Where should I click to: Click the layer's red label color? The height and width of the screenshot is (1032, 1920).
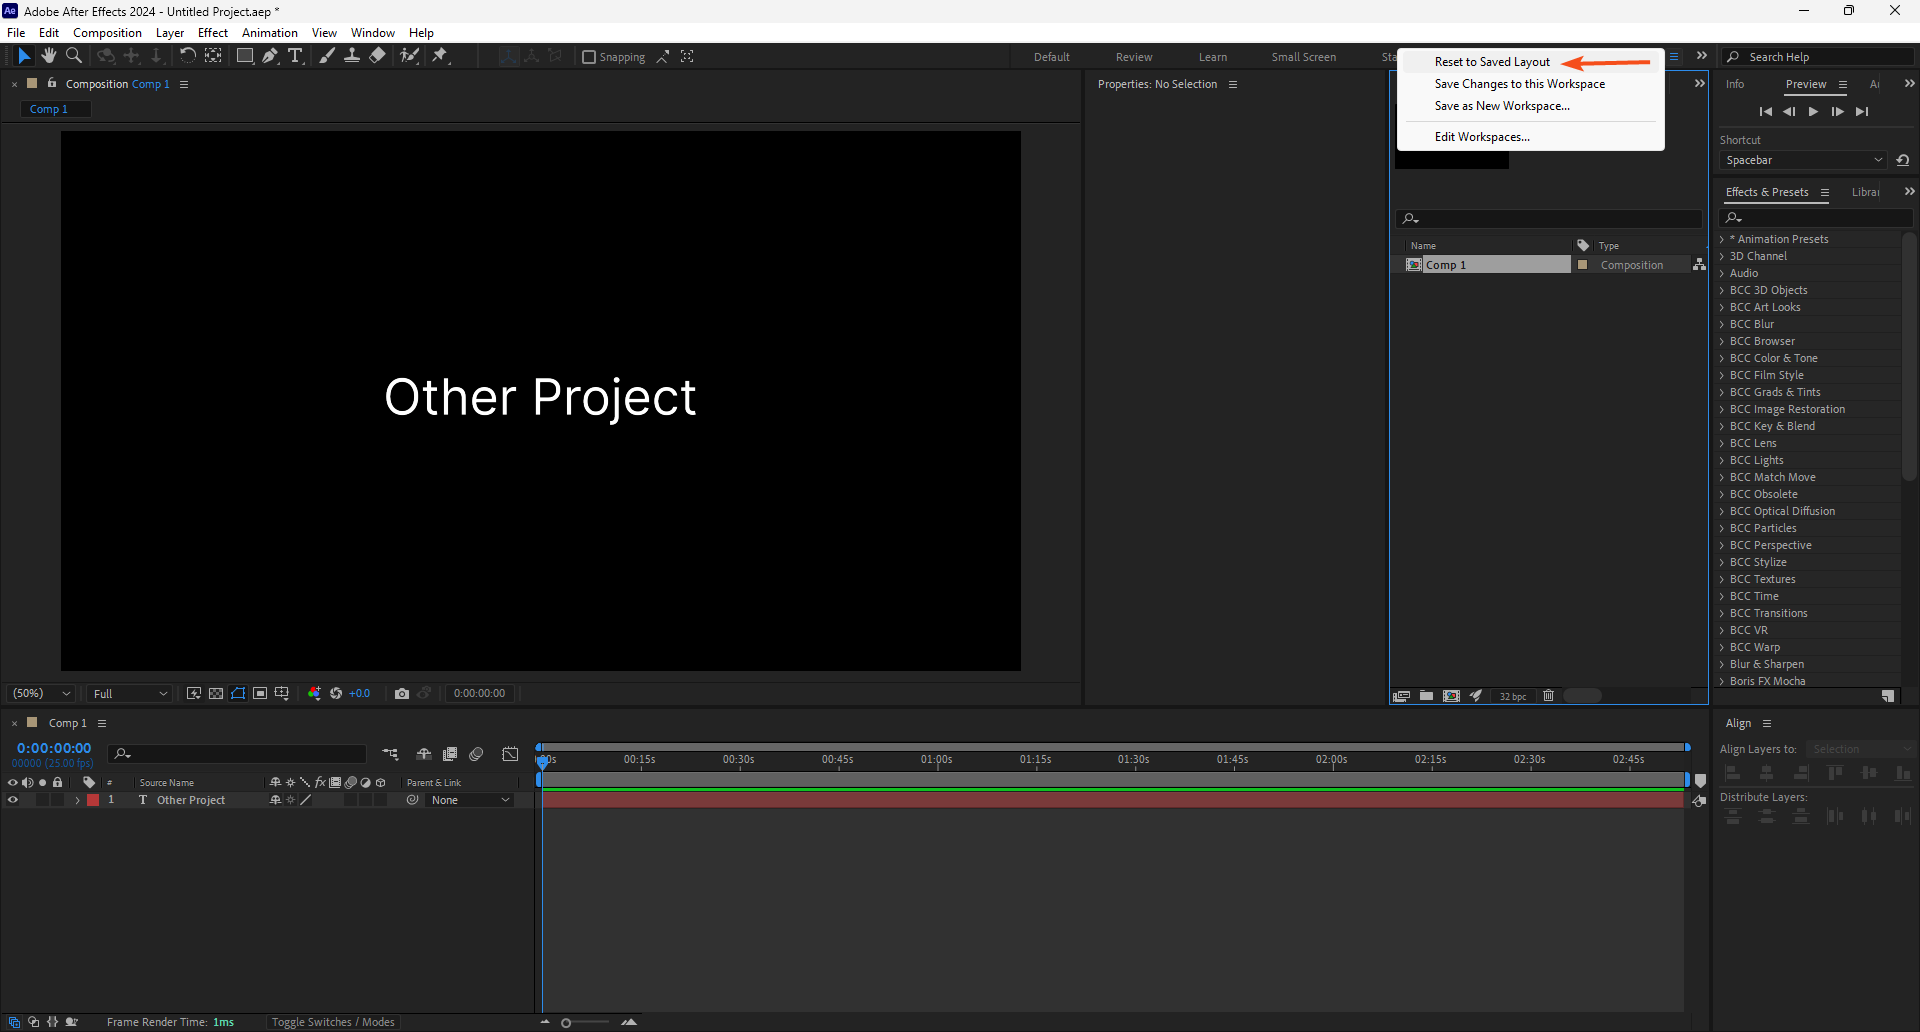click(93, 800)
